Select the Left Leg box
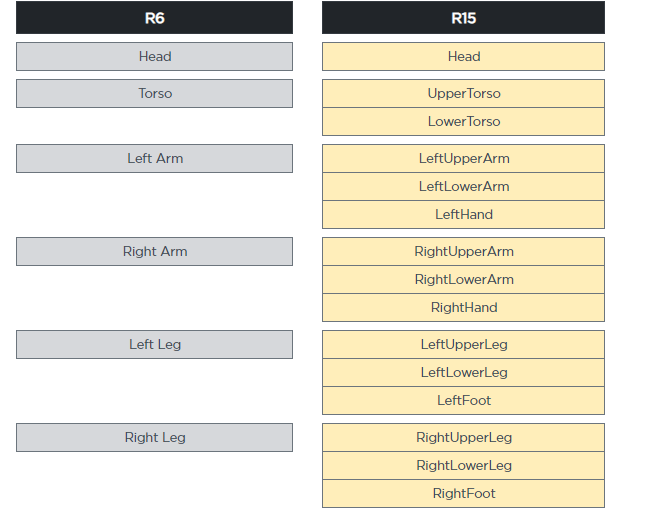 pyautogui.click(x=154, y=344)
